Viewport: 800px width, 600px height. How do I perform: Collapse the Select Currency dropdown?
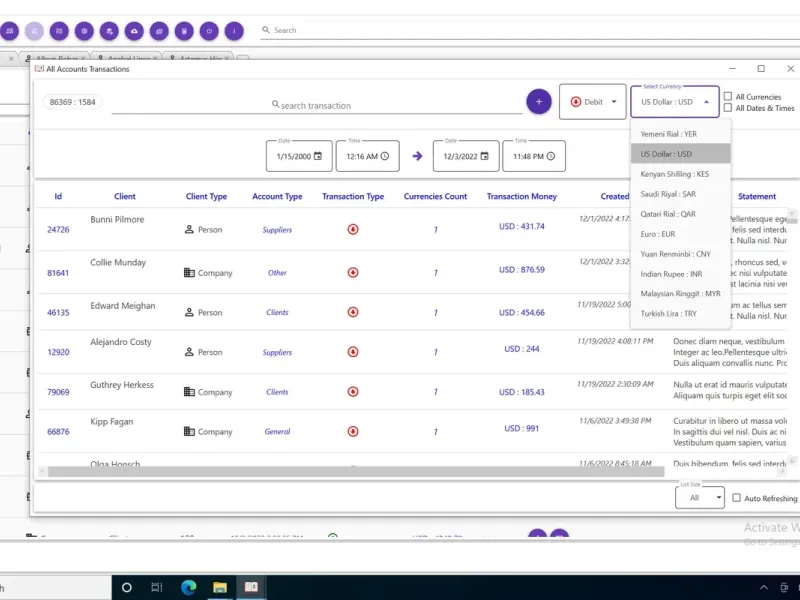[x=707, y=102]
